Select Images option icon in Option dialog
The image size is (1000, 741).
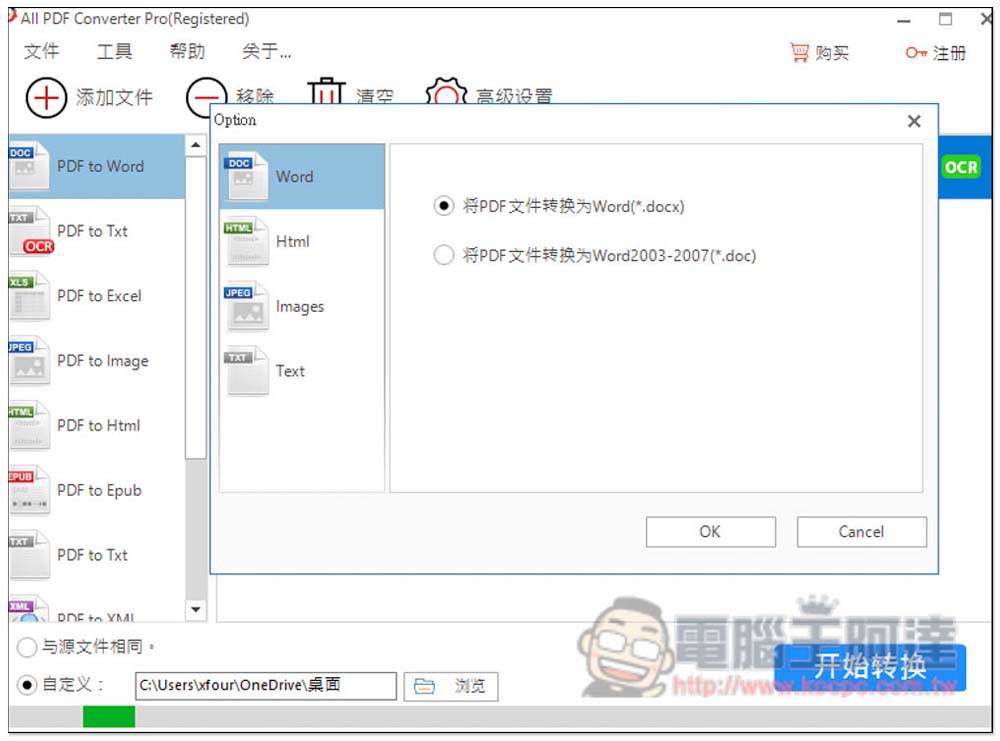[x=246, y=306]
